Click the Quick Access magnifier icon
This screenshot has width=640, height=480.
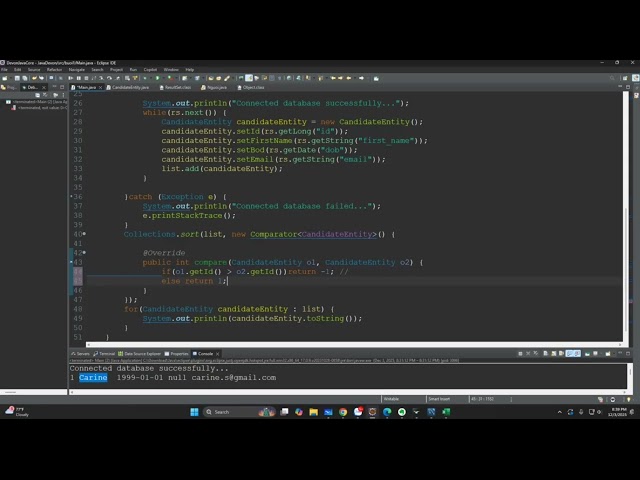(x=612, y=78)
